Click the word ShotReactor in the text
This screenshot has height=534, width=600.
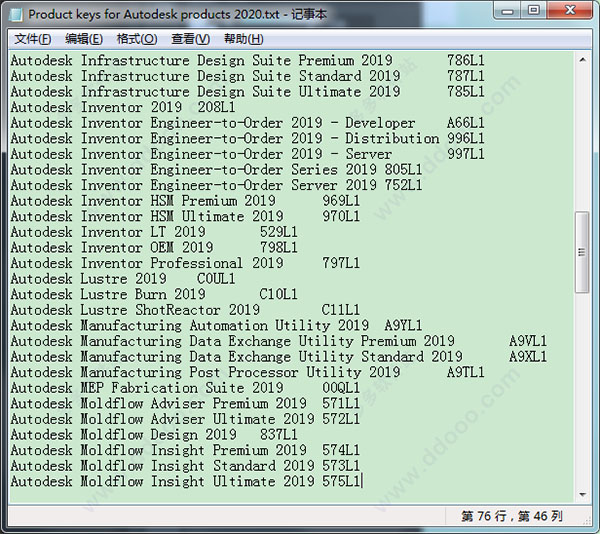click(178, 310)
